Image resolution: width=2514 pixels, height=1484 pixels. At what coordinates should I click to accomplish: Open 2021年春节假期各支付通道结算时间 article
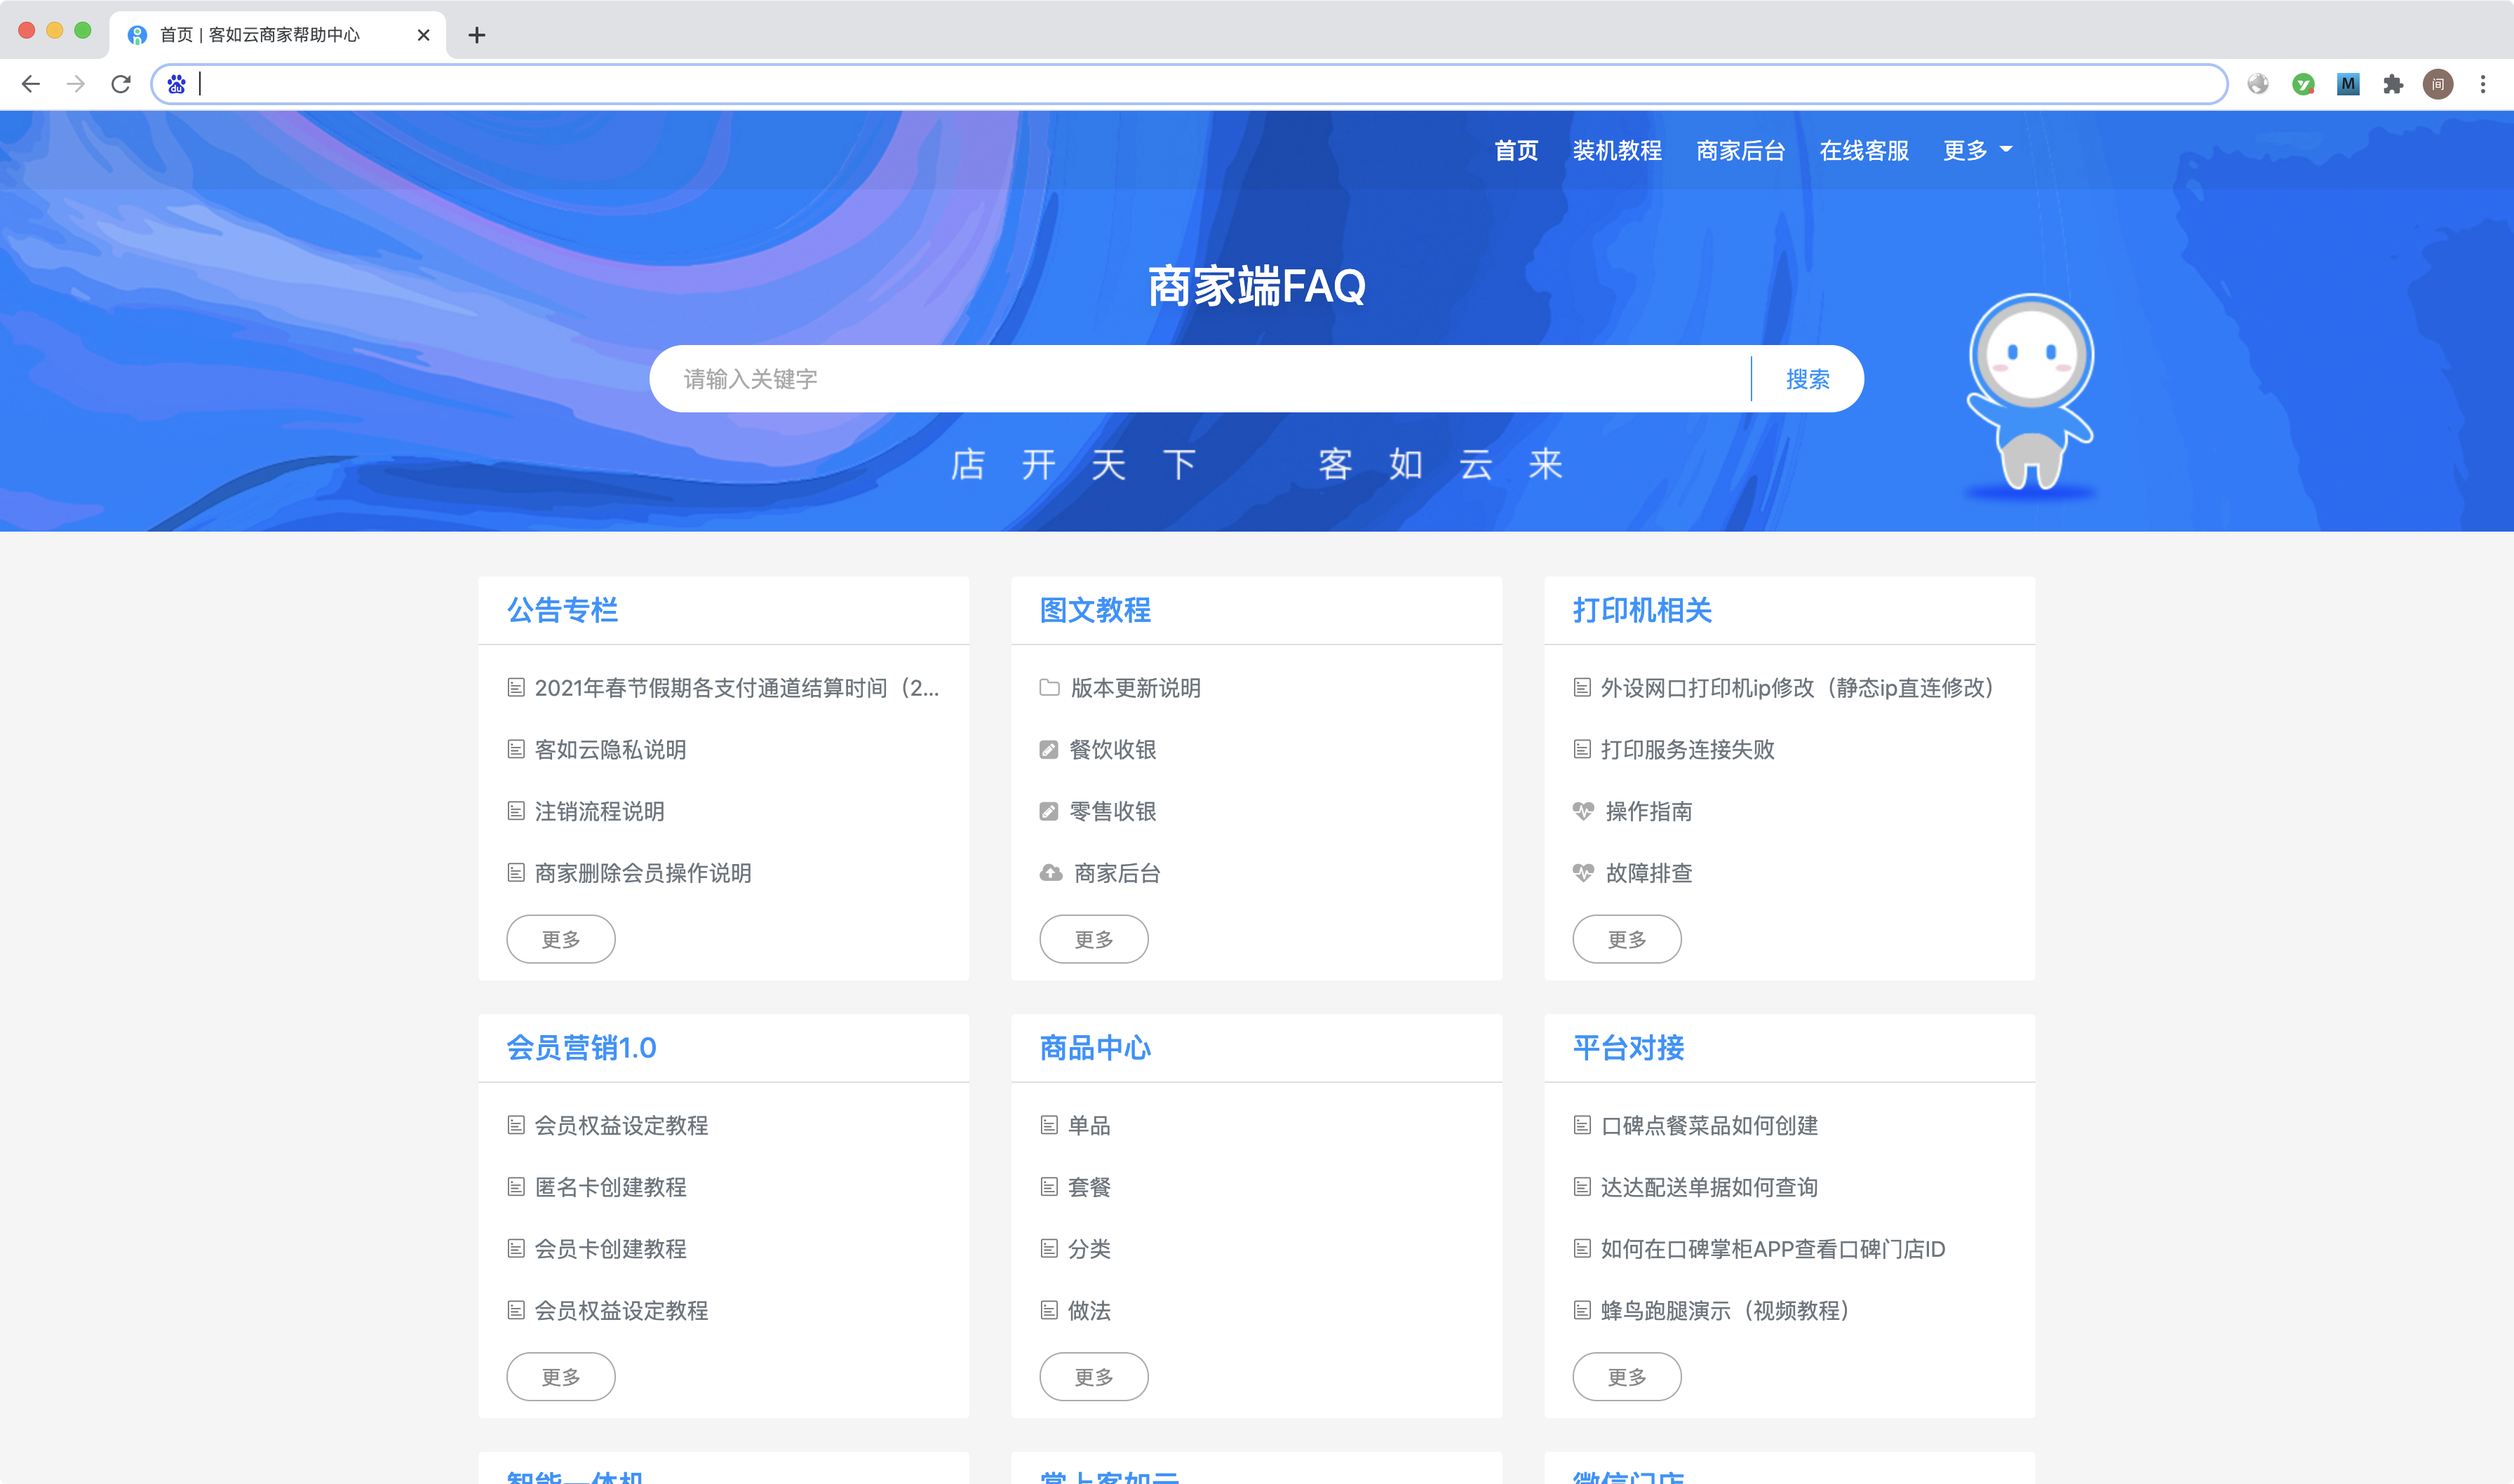pyautogui.click(x=737, y=688)
